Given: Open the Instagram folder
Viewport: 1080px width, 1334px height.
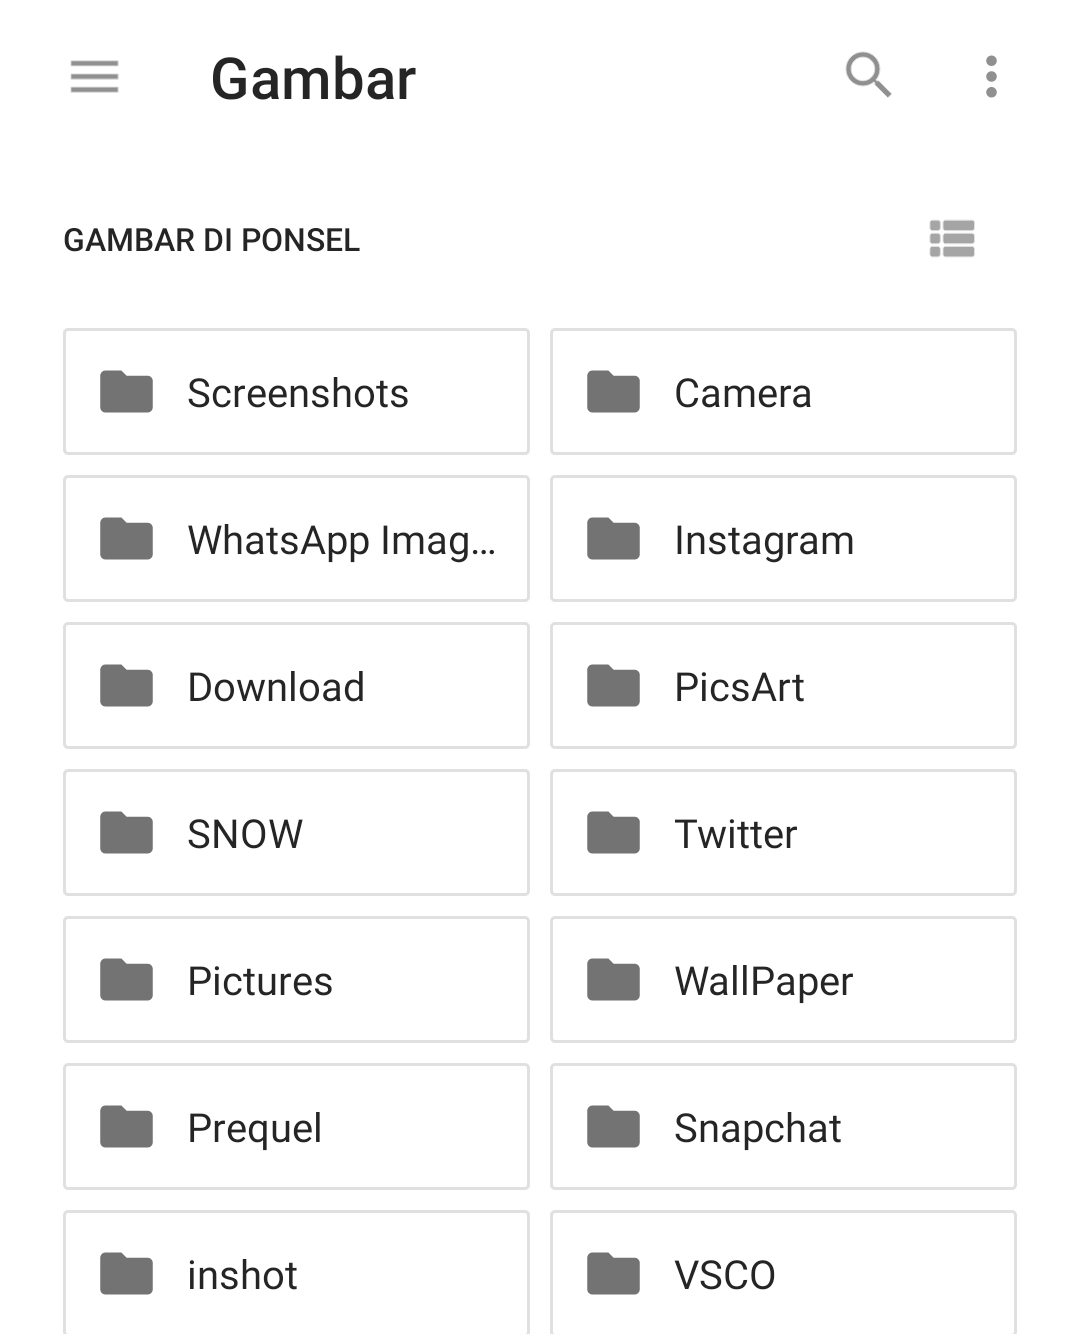Looking at the screenshot, I should click(783, 539).
